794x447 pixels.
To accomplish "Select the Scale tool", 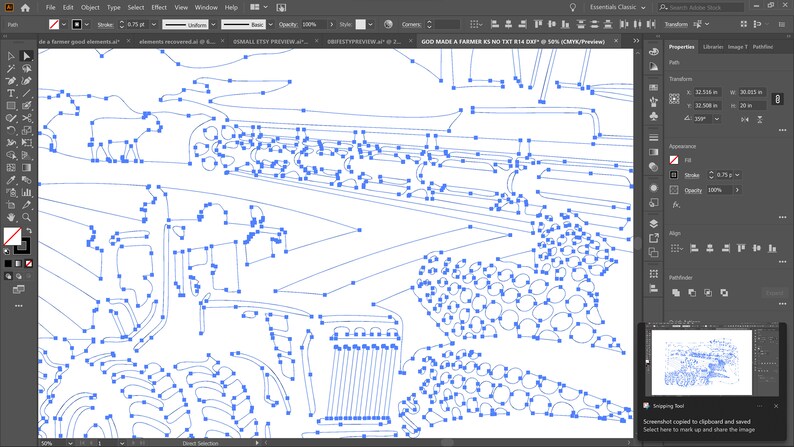I will tap(26, 131).
